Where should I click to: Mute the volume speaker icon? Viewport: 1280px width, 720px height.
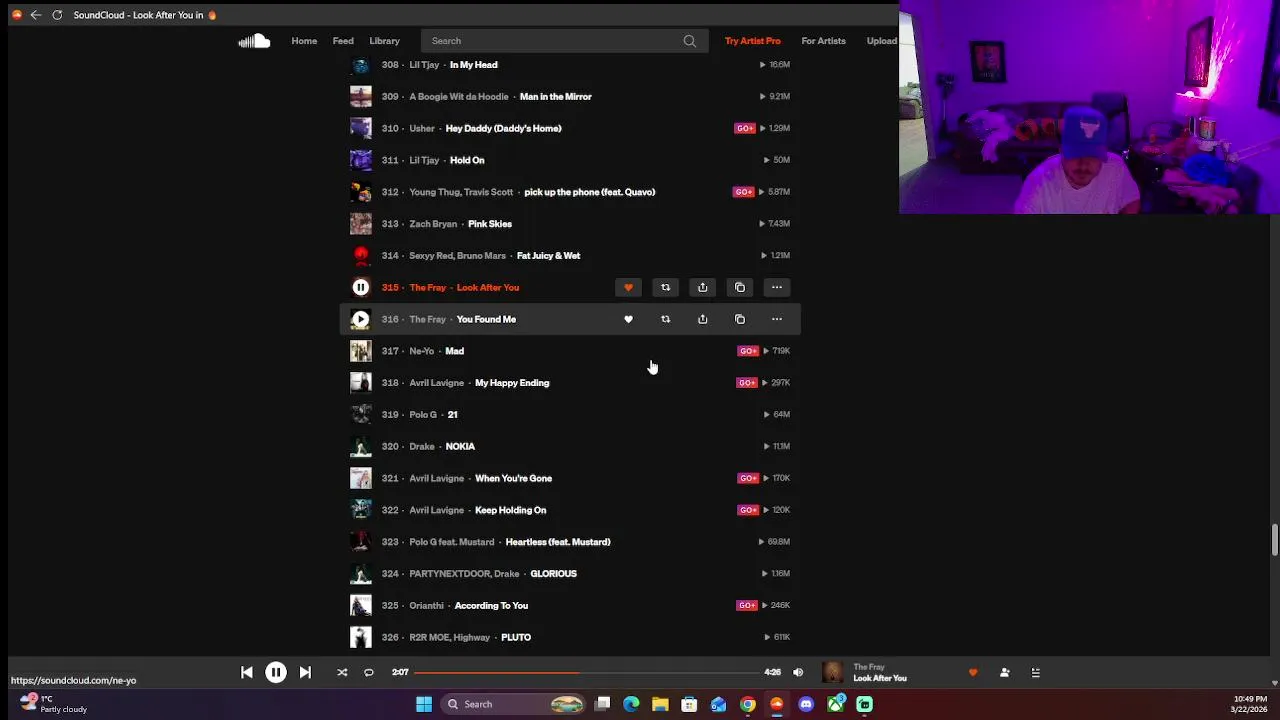(x=798, y=673)
